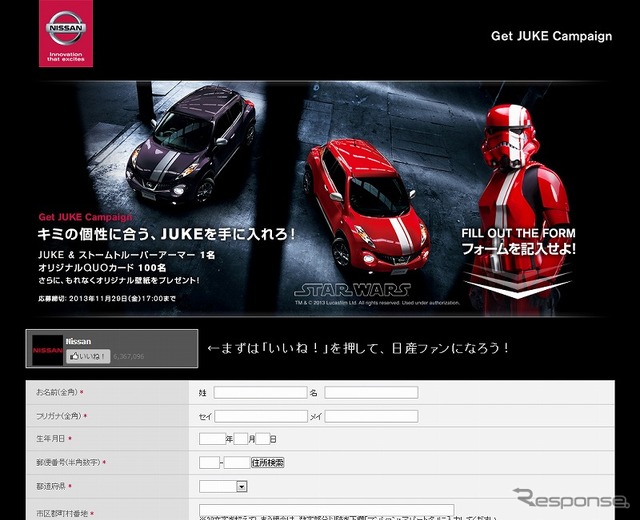The height and width of the screenshot is (520, 640).
Task: Click the purple Juke car image
Action: (x=191, y=144)
